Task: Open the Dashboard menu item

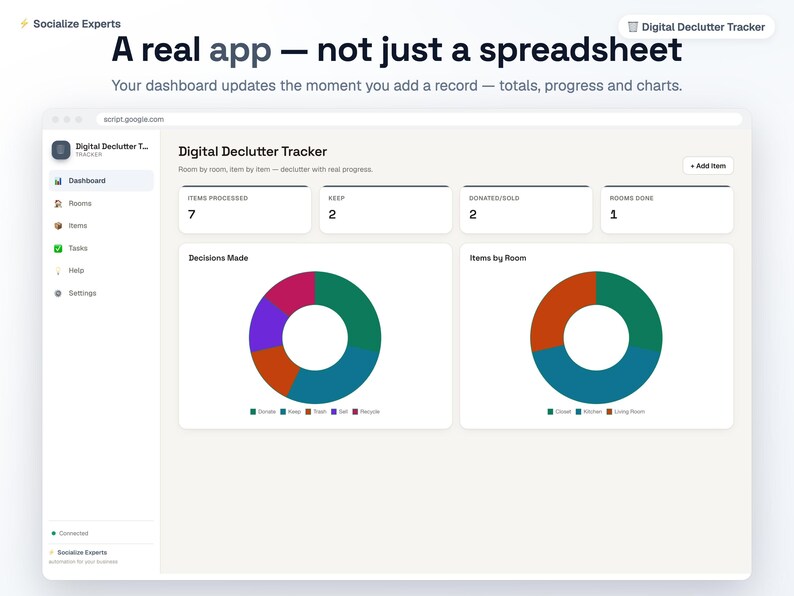Action: [101, 181]
